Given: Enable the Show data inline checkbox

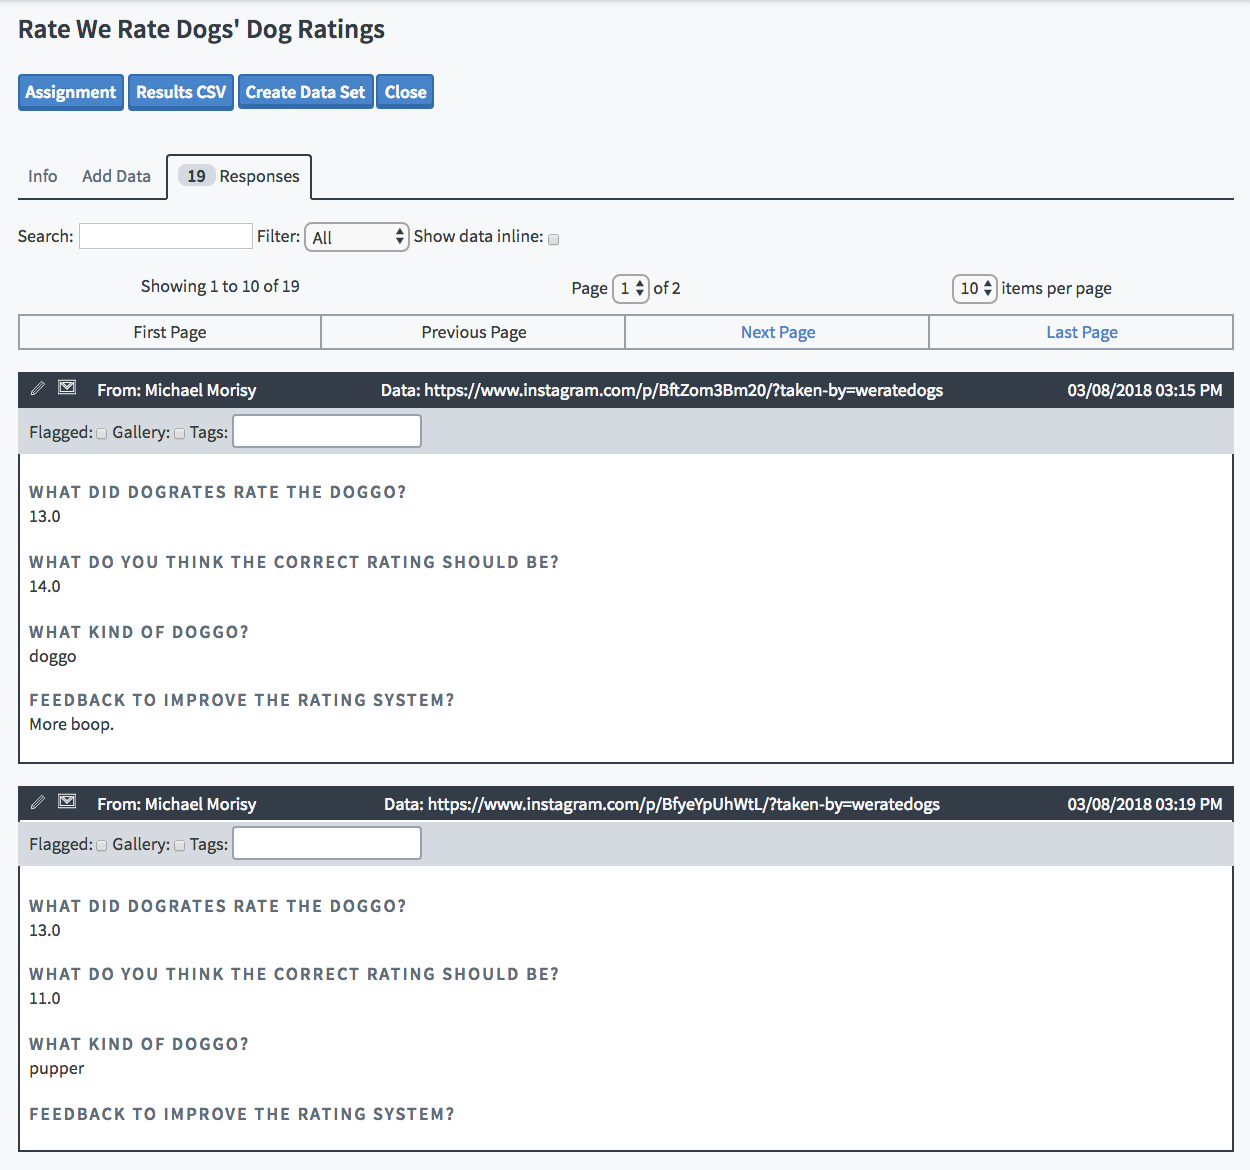Looking at the screenshot, I should [553, 239].
